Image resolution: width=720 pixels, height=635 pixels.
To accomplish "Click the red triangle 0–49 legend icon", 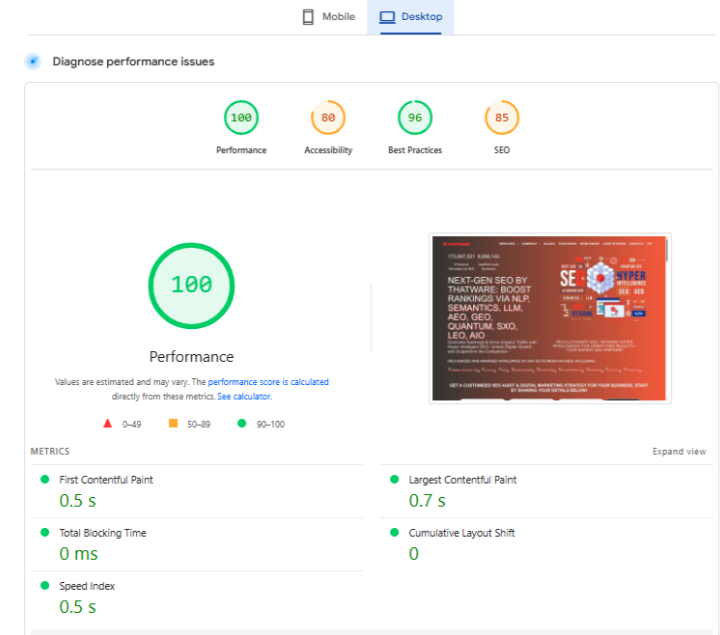I will [x=107, y=424].
